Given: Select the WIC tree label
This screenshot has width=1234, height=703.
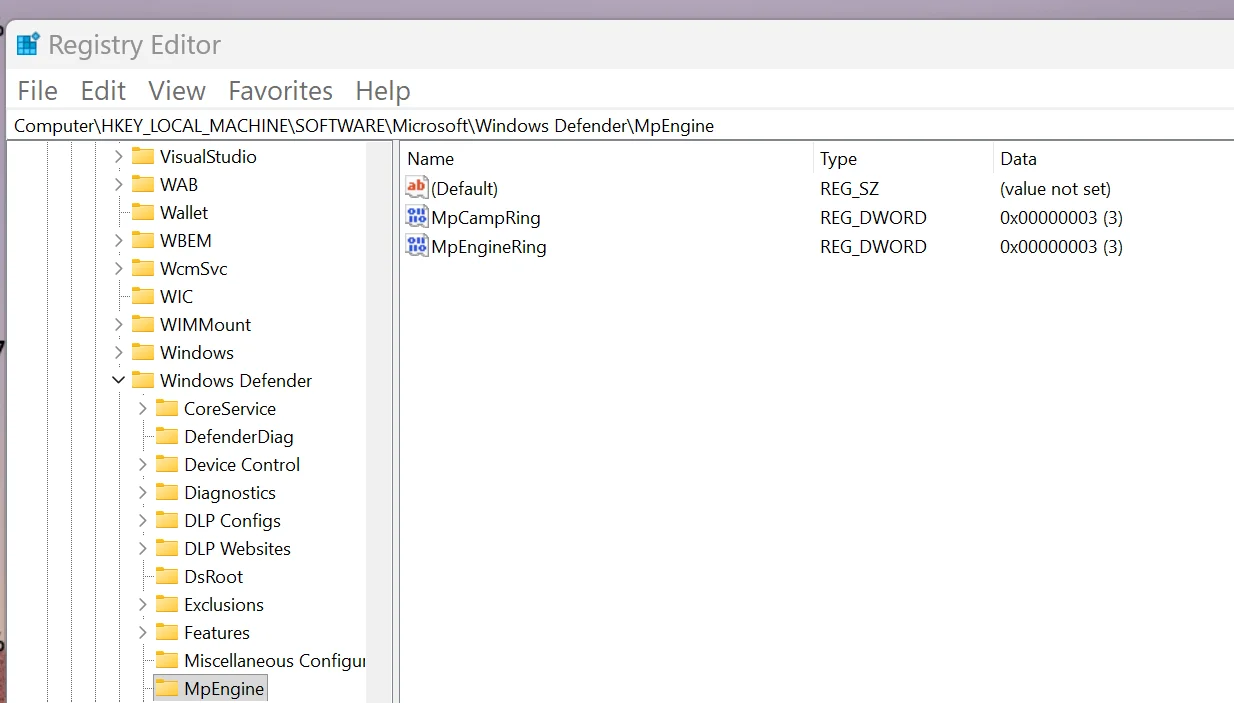Looking at the screenshot, I should coord(176,296).
